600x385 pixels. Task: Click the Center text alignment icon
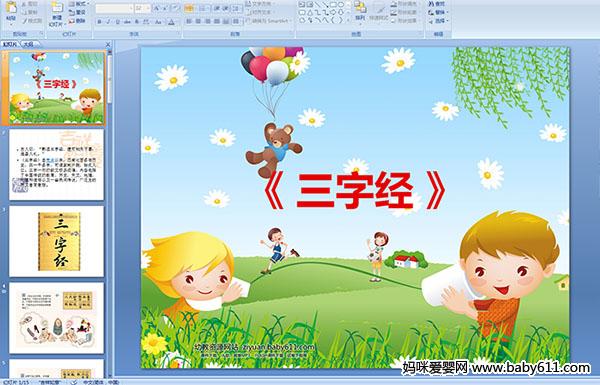tap(198, 22)
